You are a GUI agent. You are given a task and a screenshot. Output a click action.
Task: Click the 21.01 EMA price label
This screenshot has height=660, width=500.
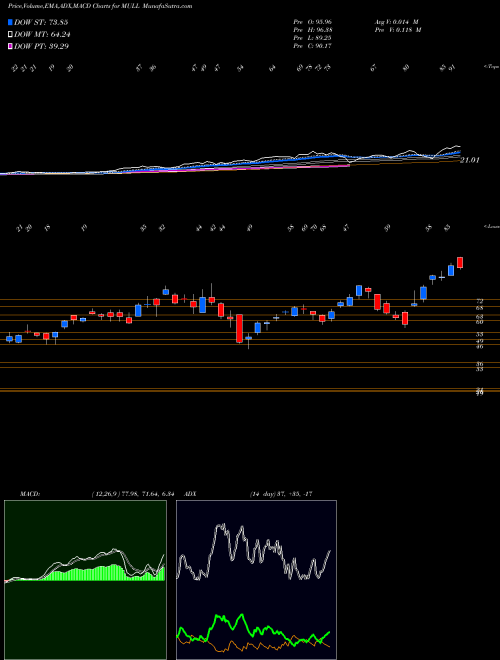[470, 160]
